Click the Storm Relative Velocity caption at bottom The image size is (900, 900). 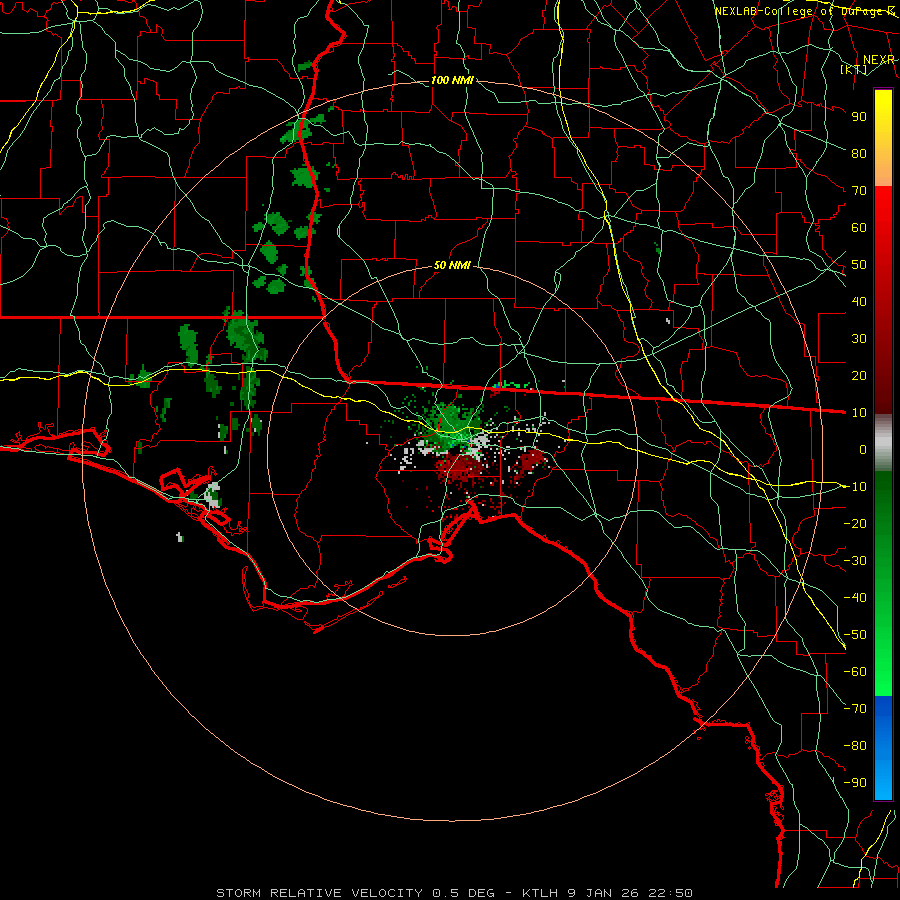(454, 893)
